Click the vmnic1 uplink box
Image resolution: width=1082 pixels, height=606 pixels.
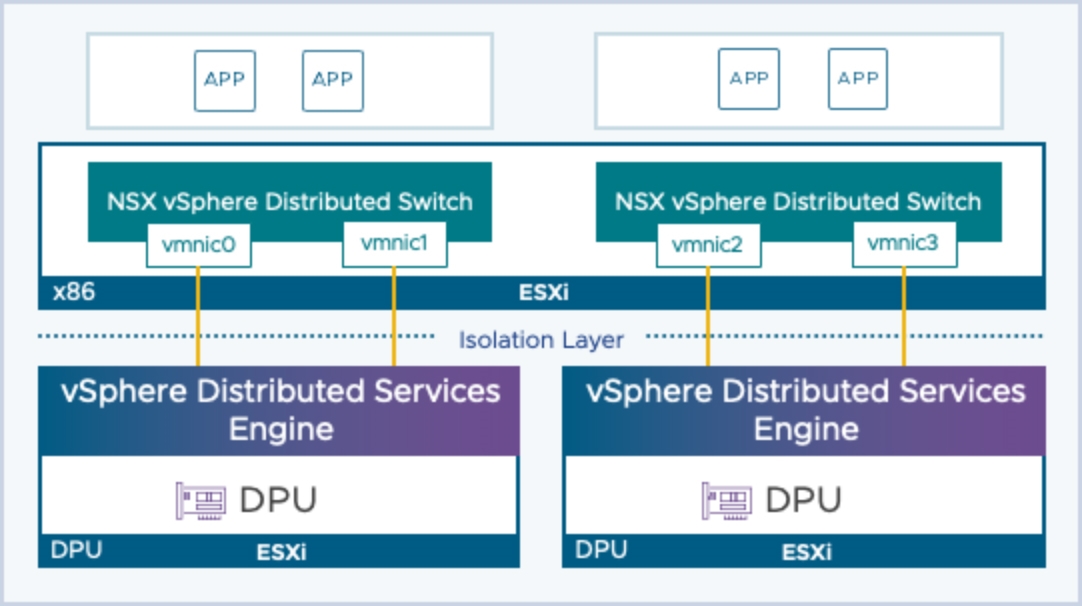pyautogui.click(x=395, y=244)
